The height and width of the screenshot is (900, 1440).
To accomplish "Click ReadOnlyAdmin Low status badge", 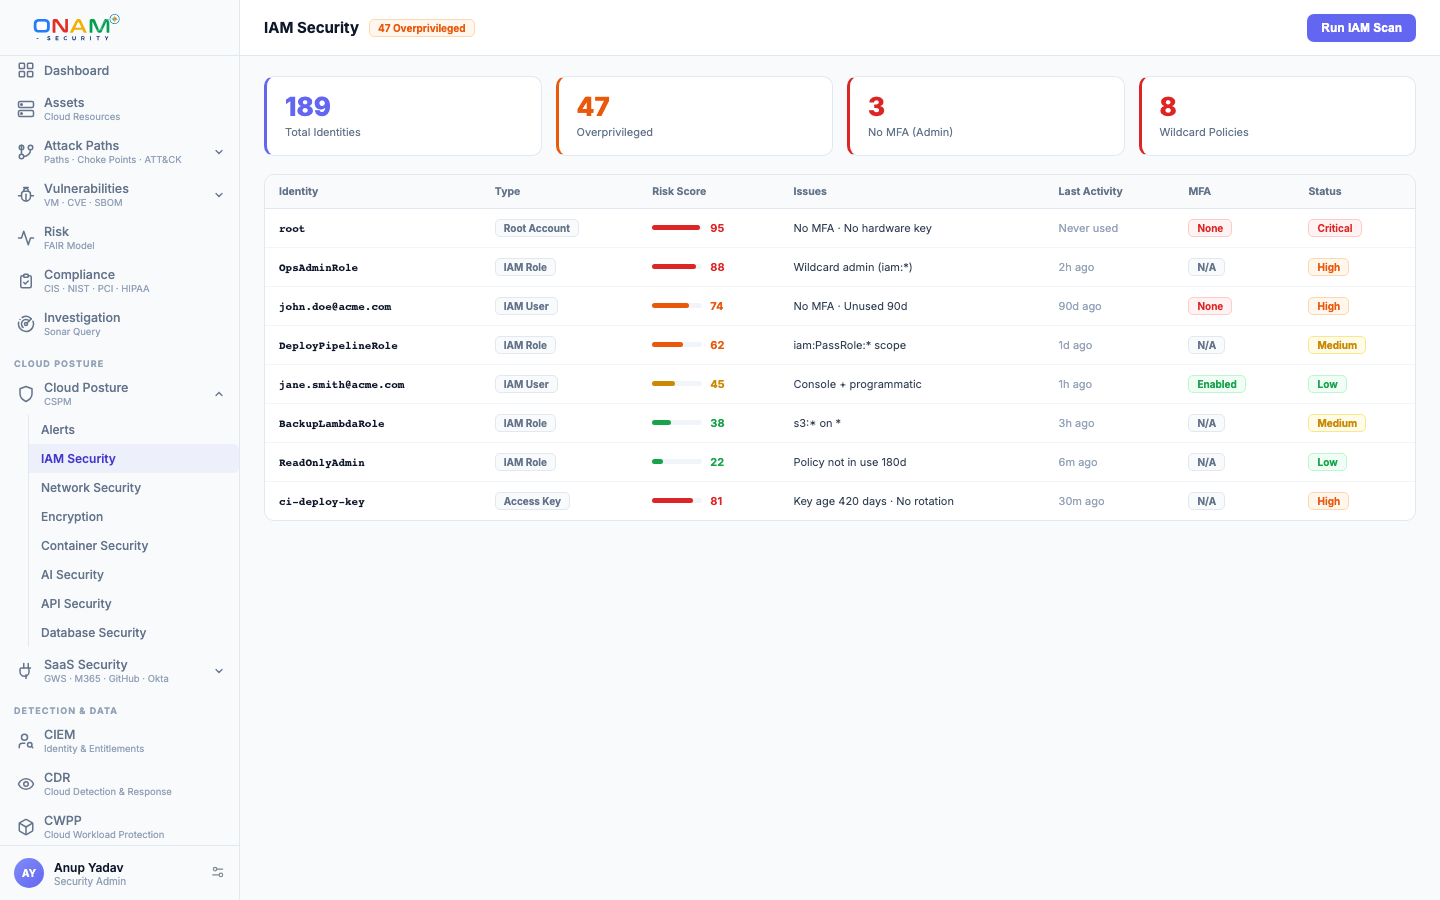I will pyautogui.click(x=1327, y=462).
